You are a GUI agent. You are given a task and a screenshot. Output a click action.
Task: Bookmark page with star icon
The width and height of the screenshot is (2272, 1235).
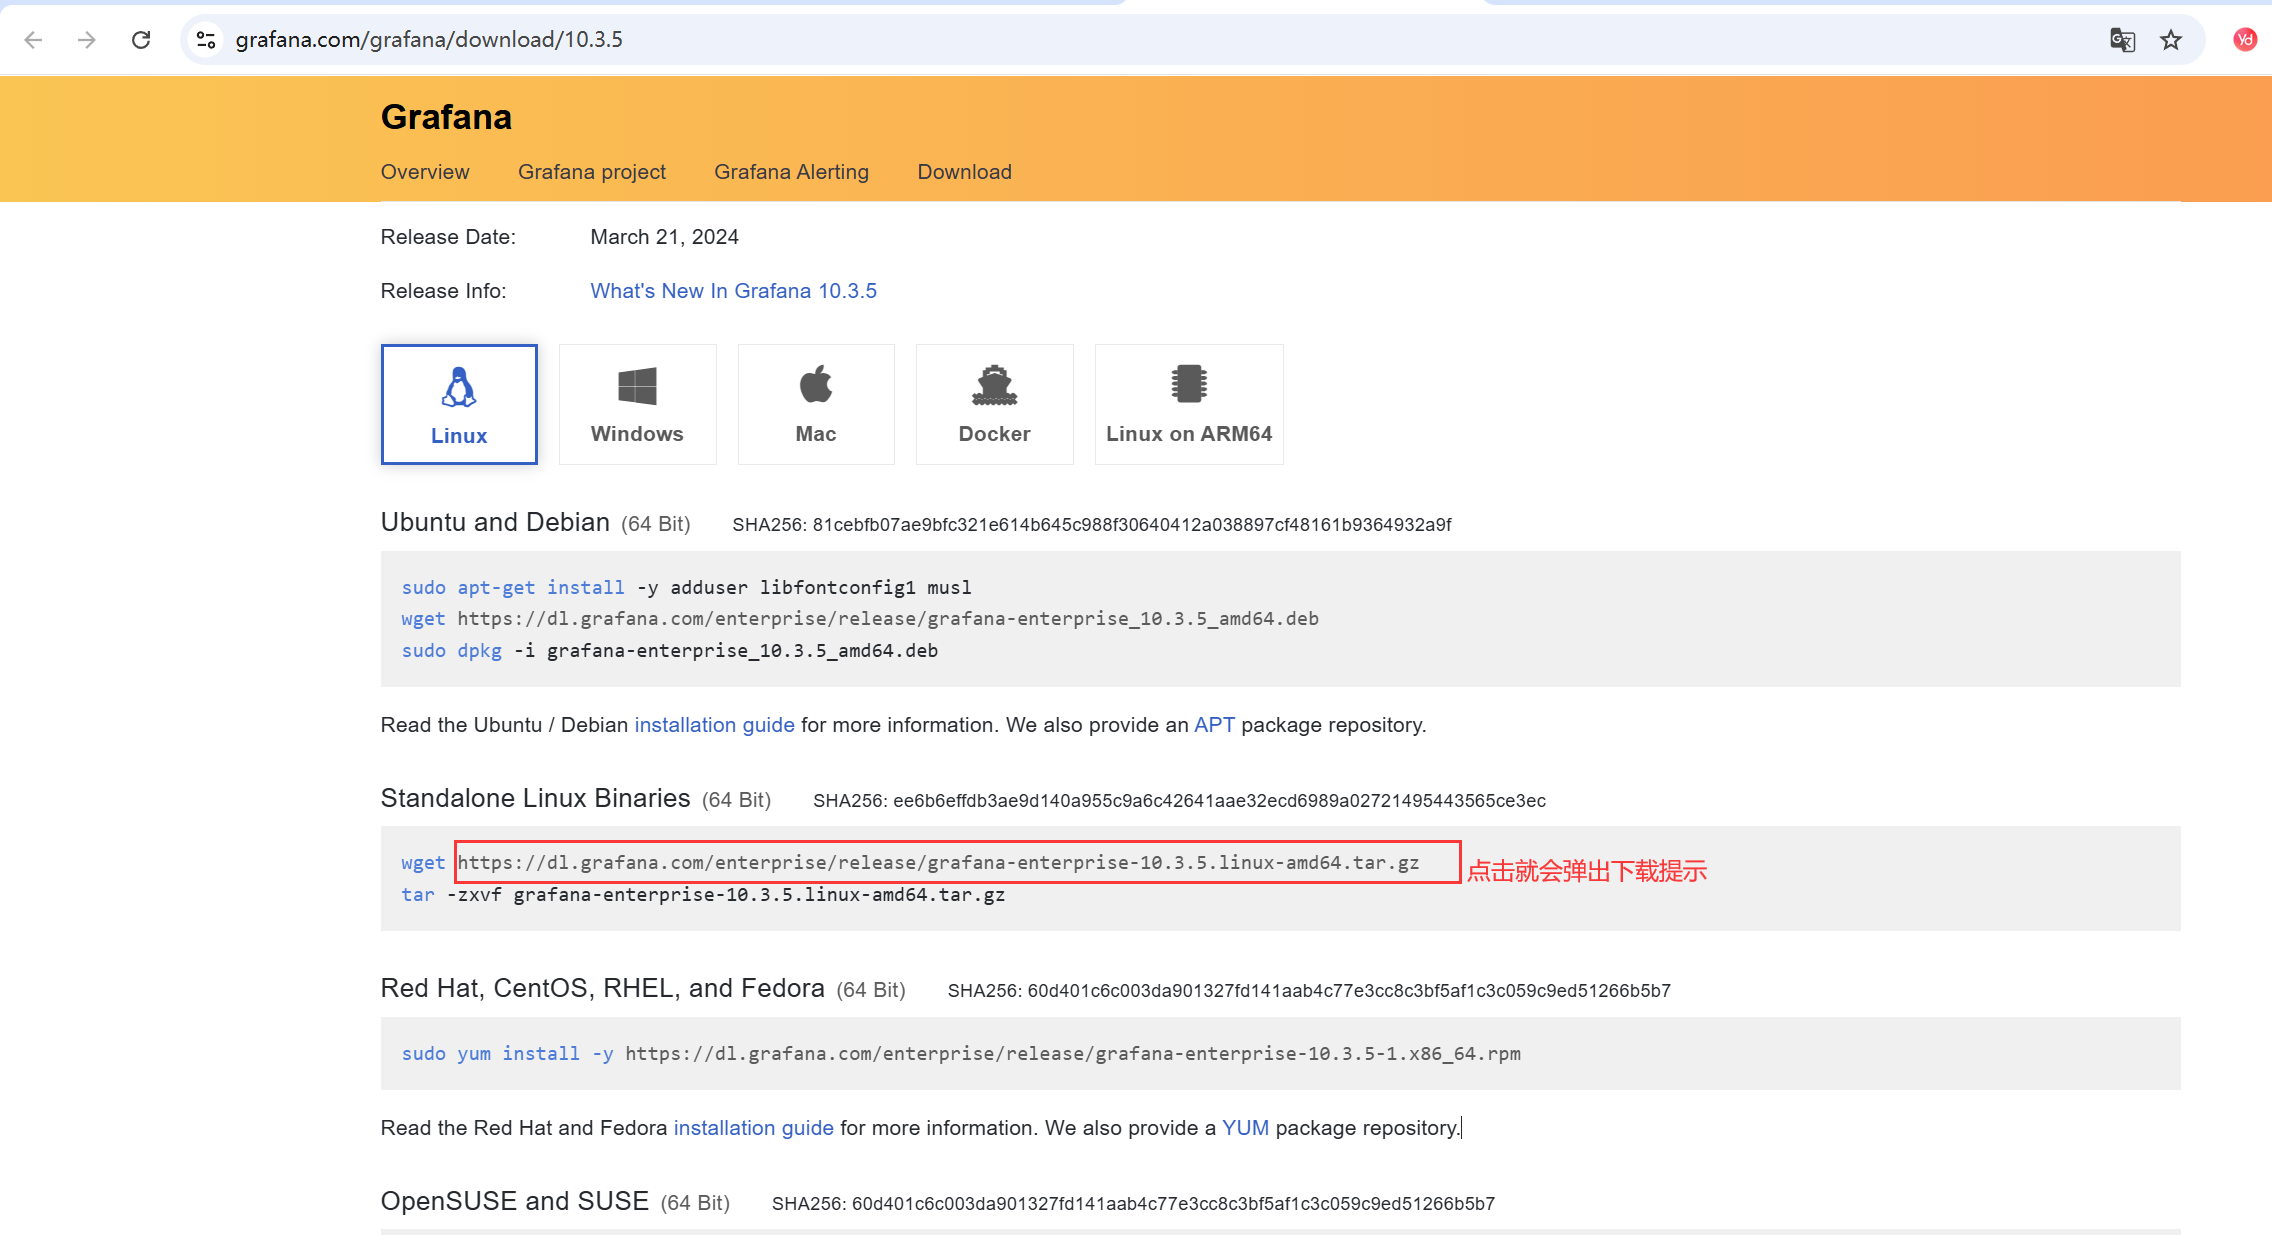pos(2171,40)
